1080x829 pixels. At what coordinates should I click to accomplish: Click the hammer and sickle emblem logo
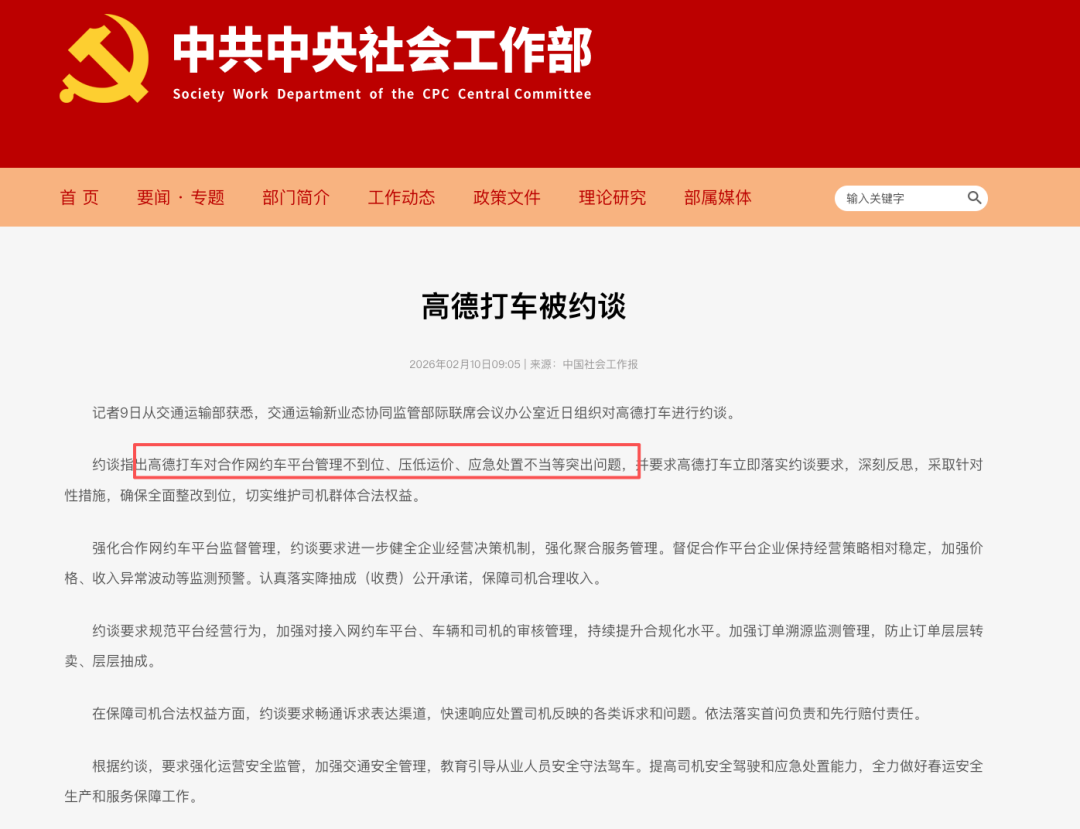(x=105, y=59)
